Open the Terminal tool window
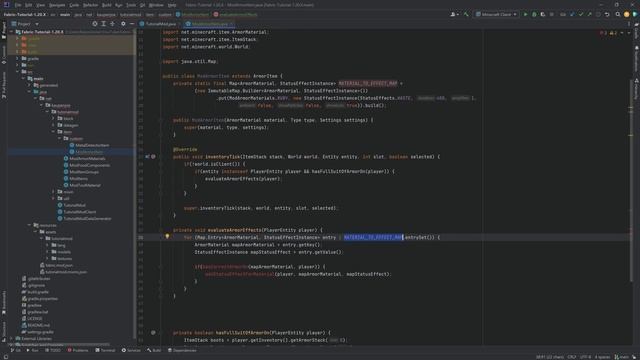This screenshot has width=640, height=360. click(x=105, y=350)
